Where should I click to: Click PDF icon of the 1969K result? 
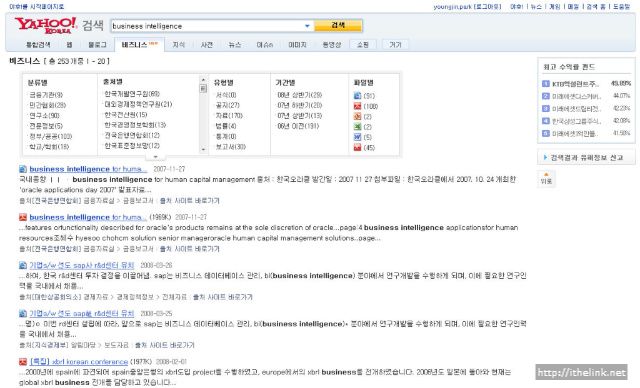pos(23,217)
